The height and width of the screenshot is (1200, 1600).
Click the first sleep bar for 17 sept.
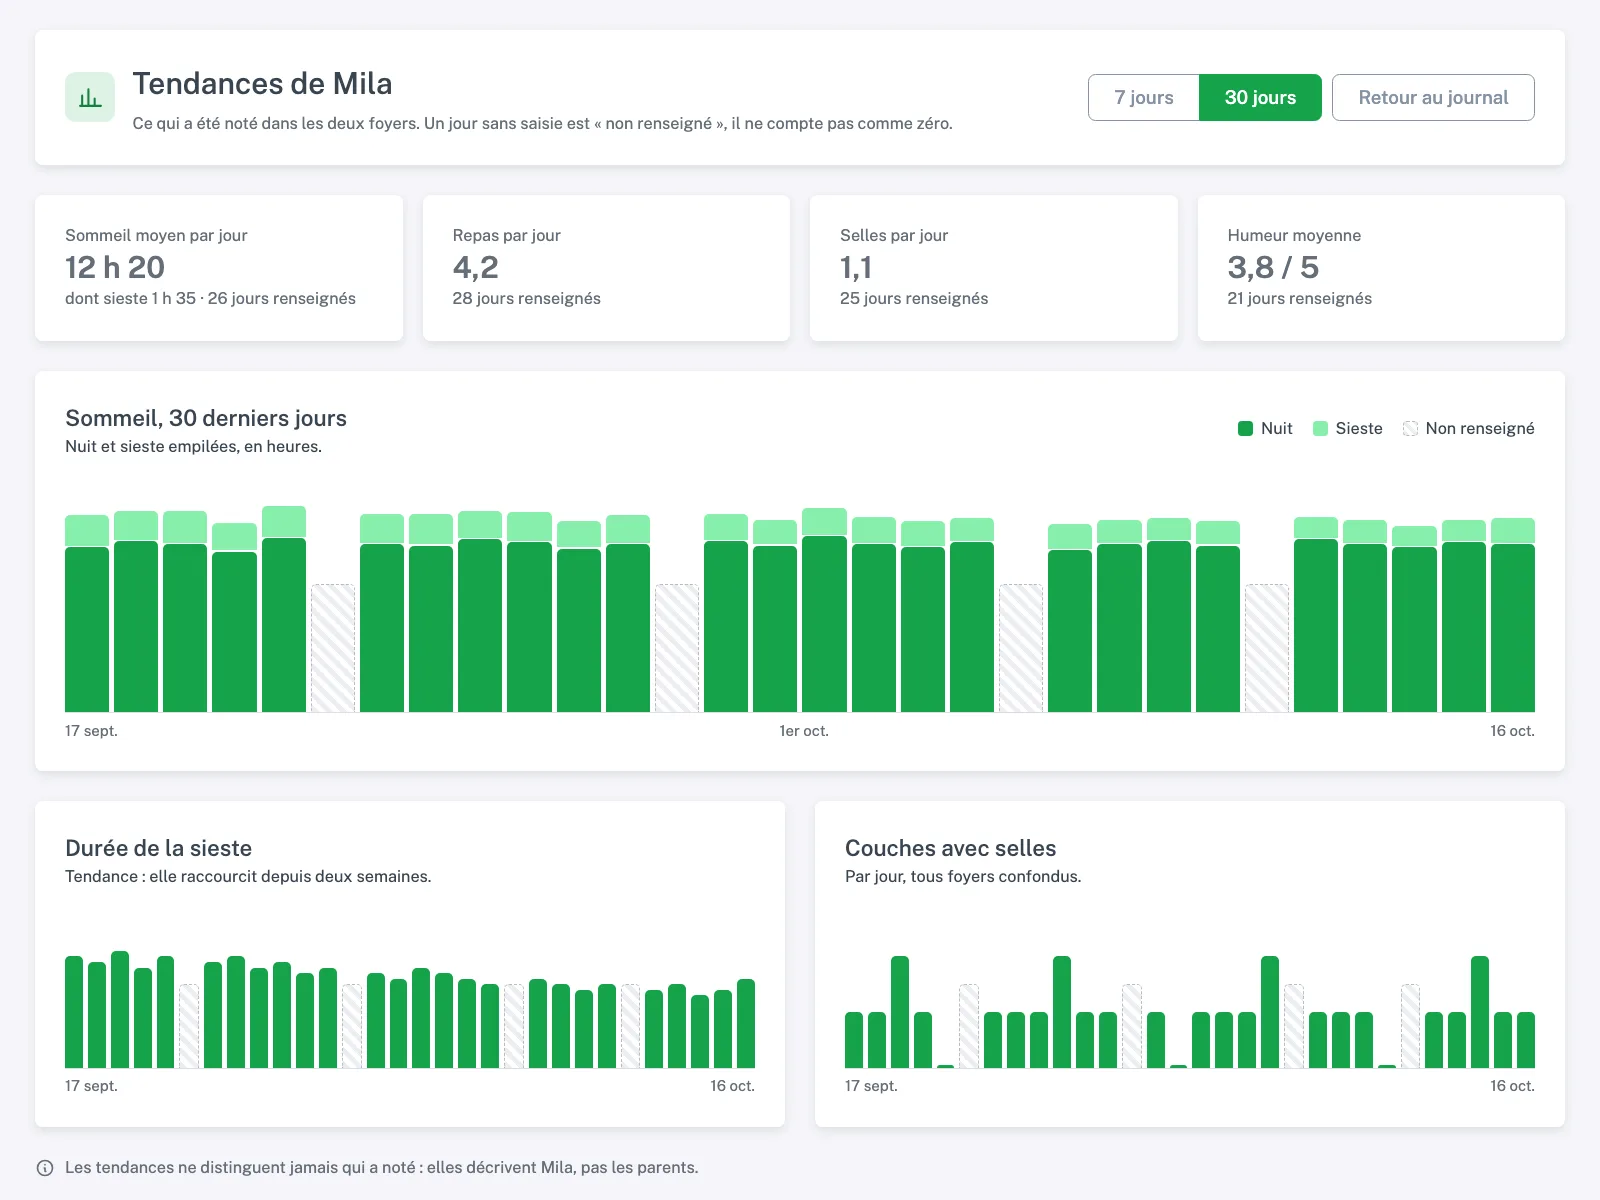[x=87, y=613]
